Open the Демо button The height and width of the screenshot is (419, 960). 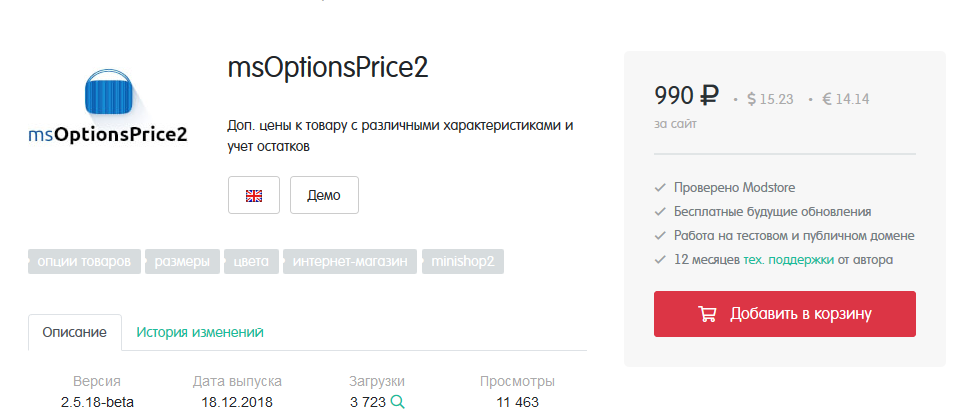tap(324, 195)
